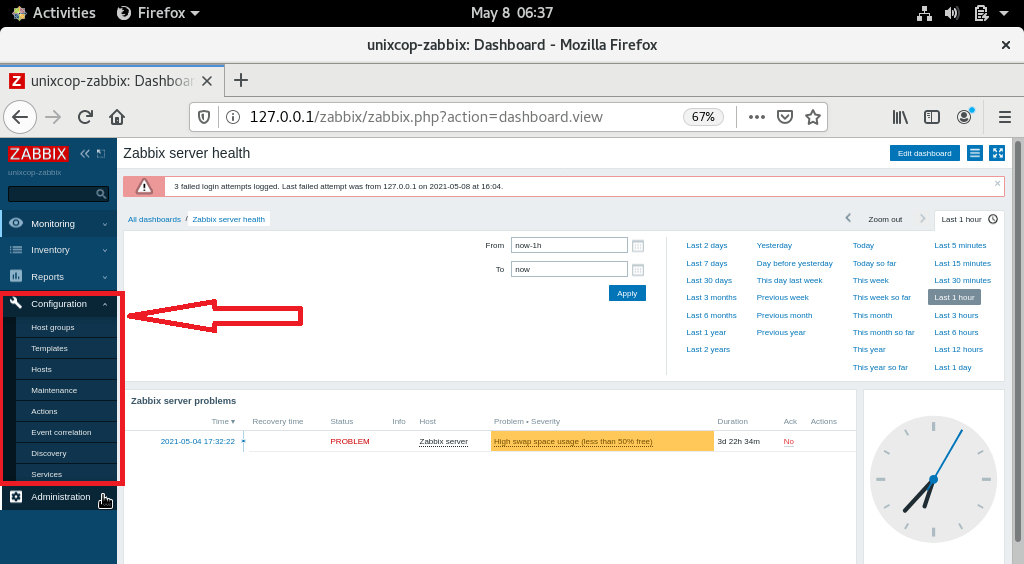Click the From time input field

click(569, 245)
